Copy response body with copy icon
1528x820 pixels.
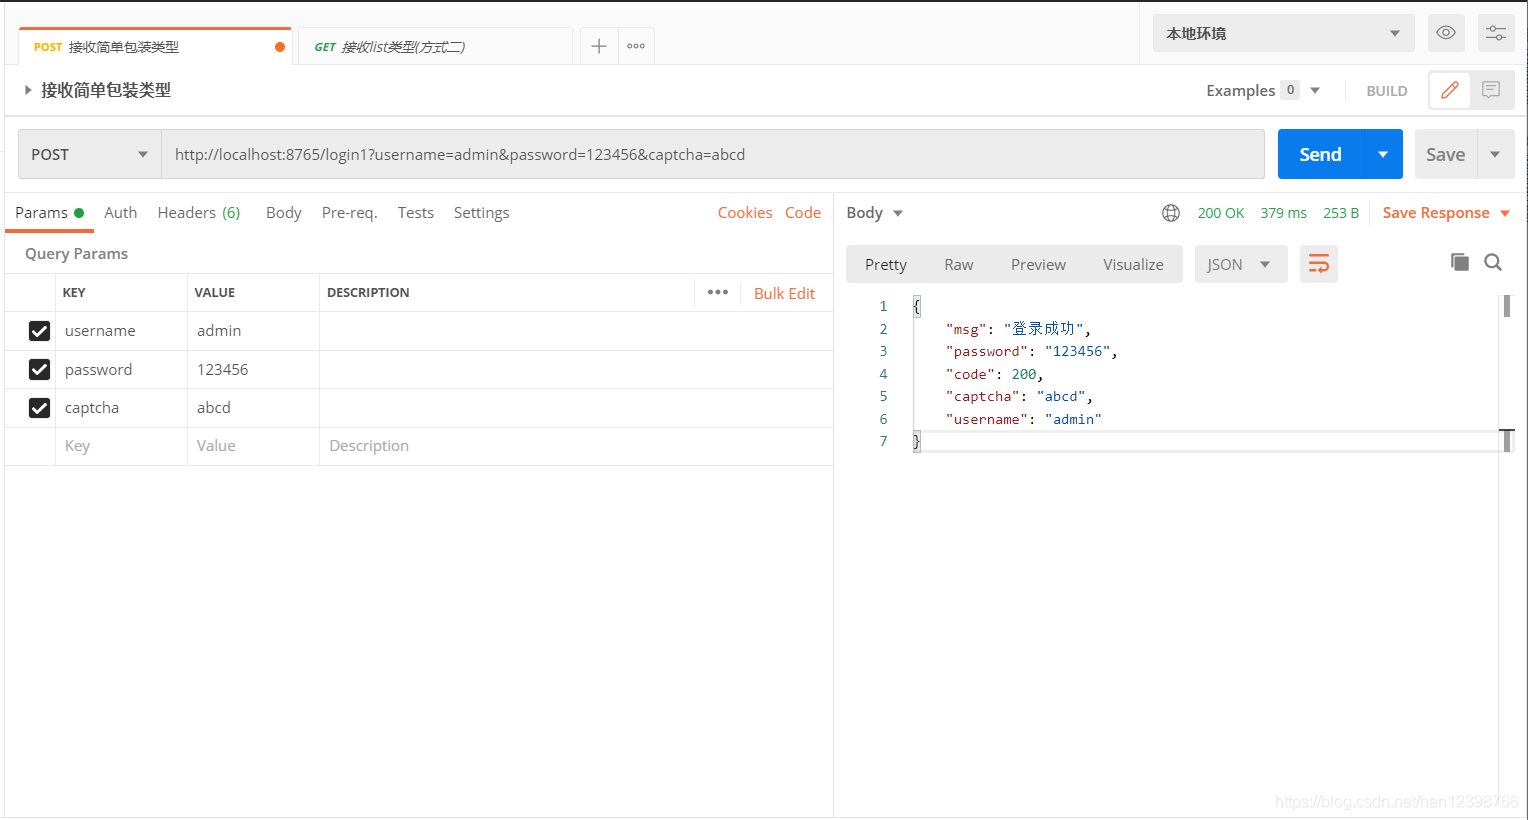point(1459,262)
